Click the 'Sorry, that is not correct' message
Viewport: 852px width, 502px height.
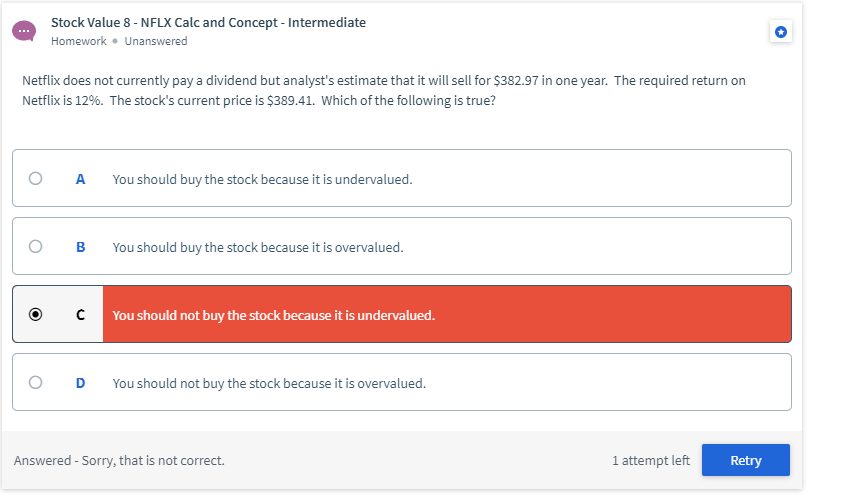(153, 460)
